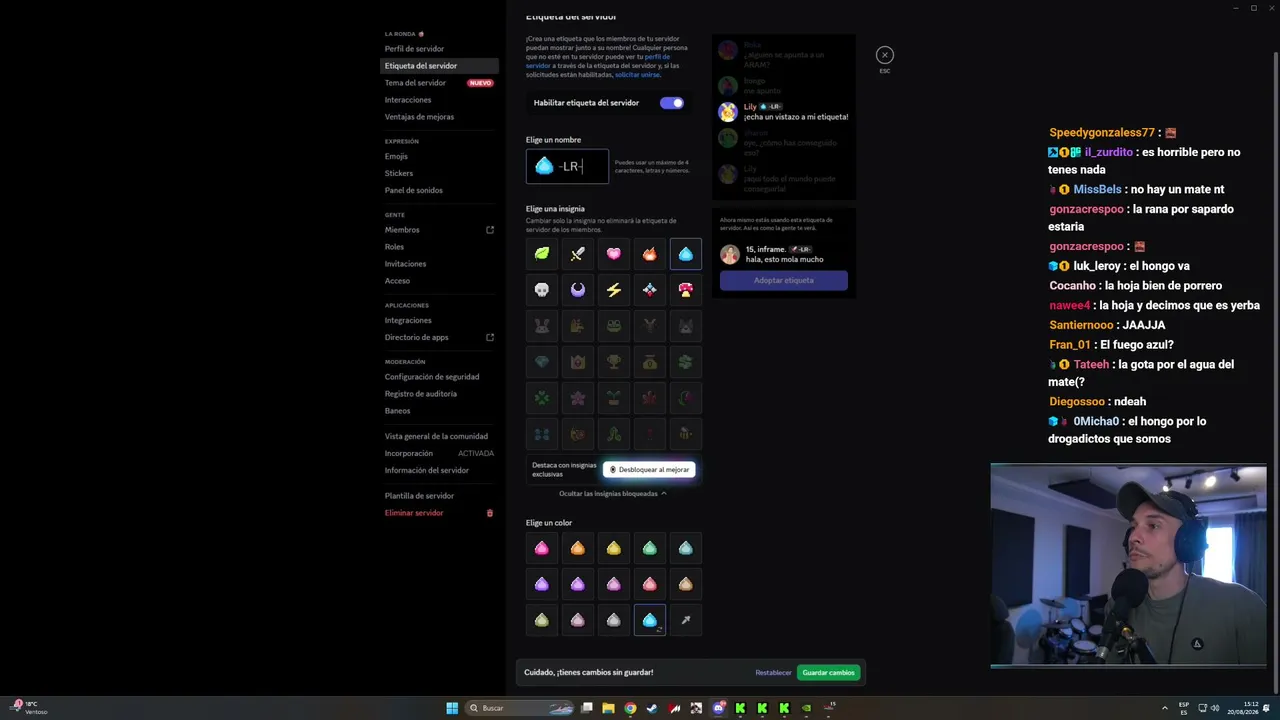Open external link icon beside Directorio de apps
This screenshot has height=720, width=1280.
[490, 337]
